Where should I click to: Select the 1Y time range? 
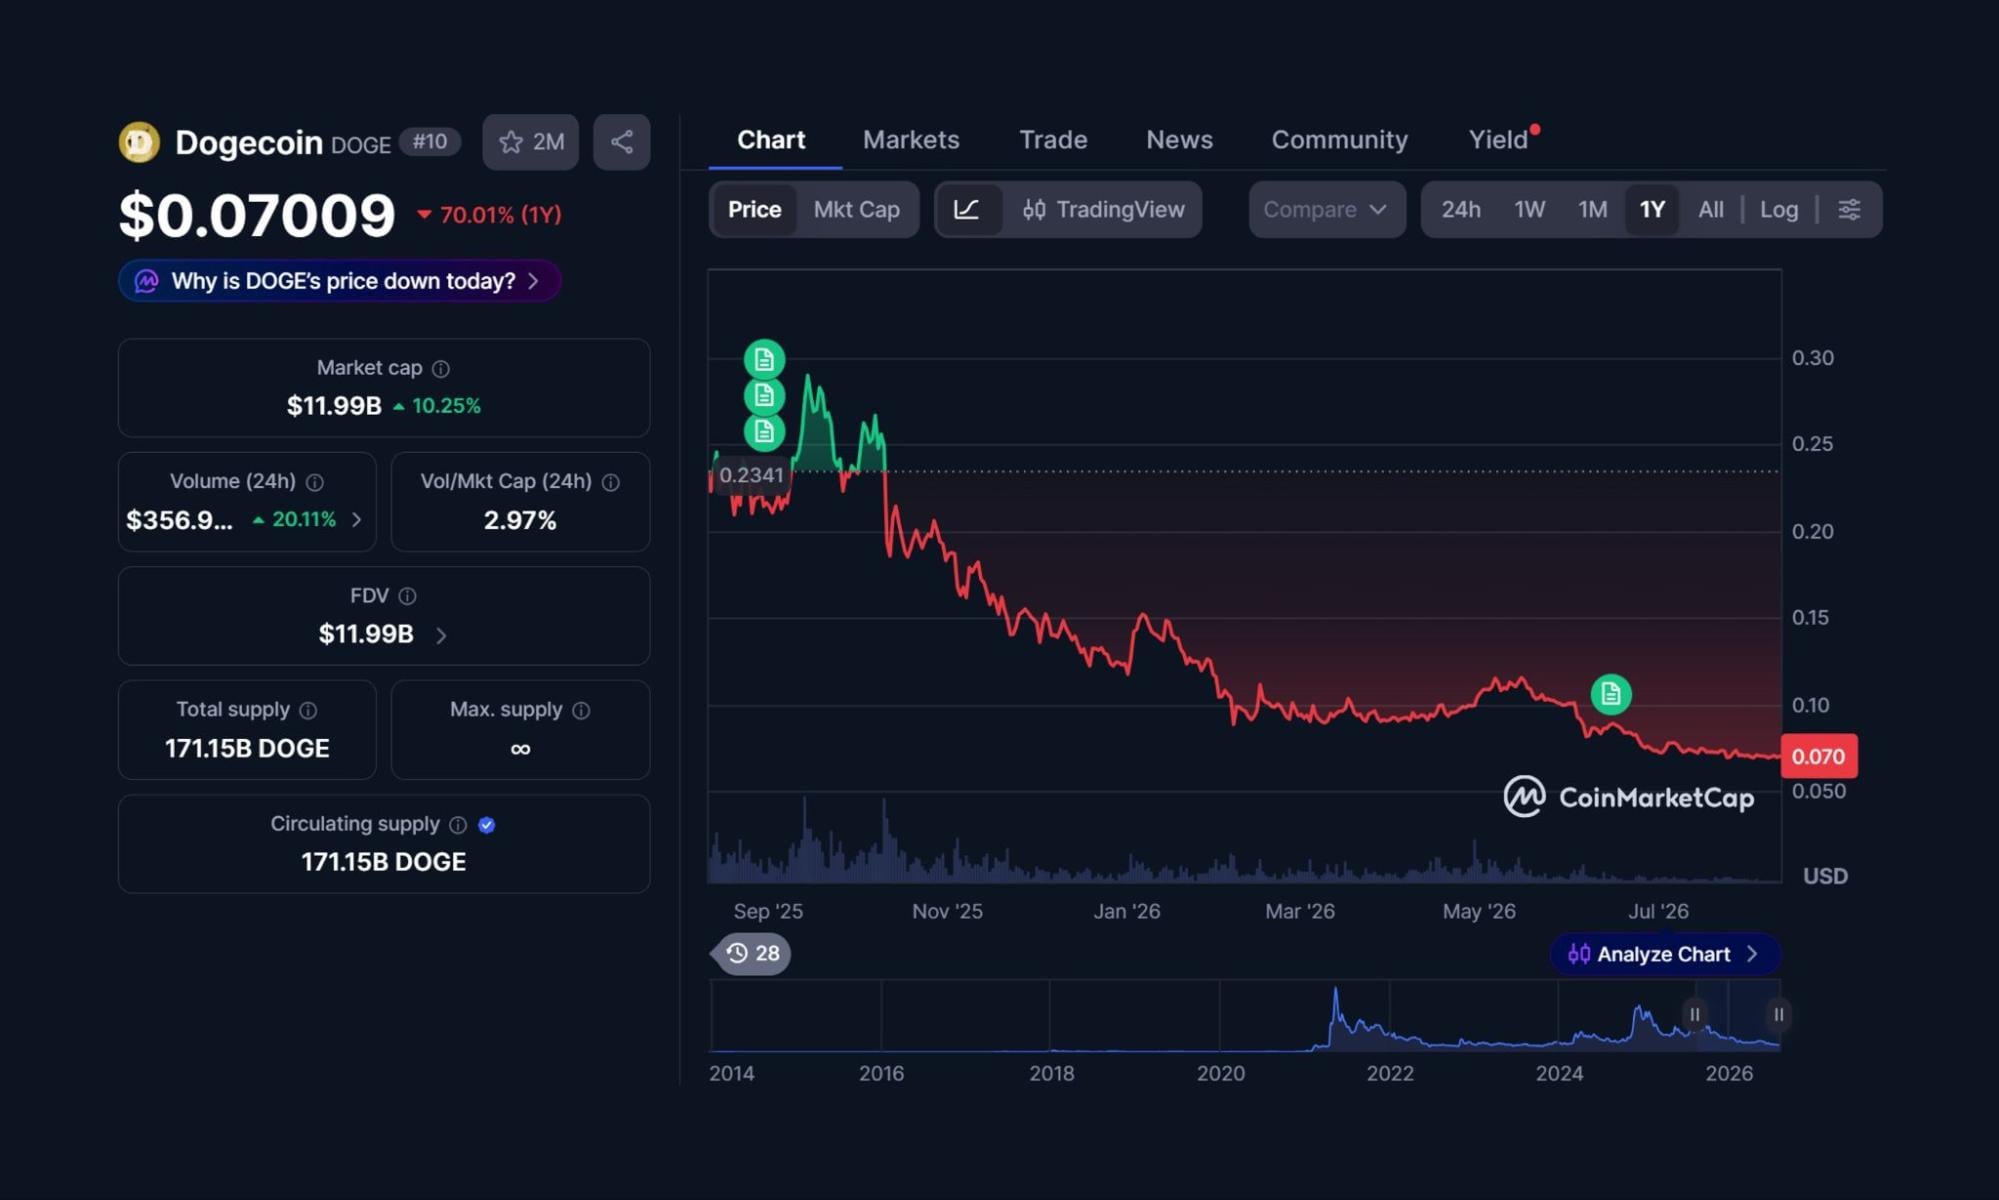pos(1652,209)
